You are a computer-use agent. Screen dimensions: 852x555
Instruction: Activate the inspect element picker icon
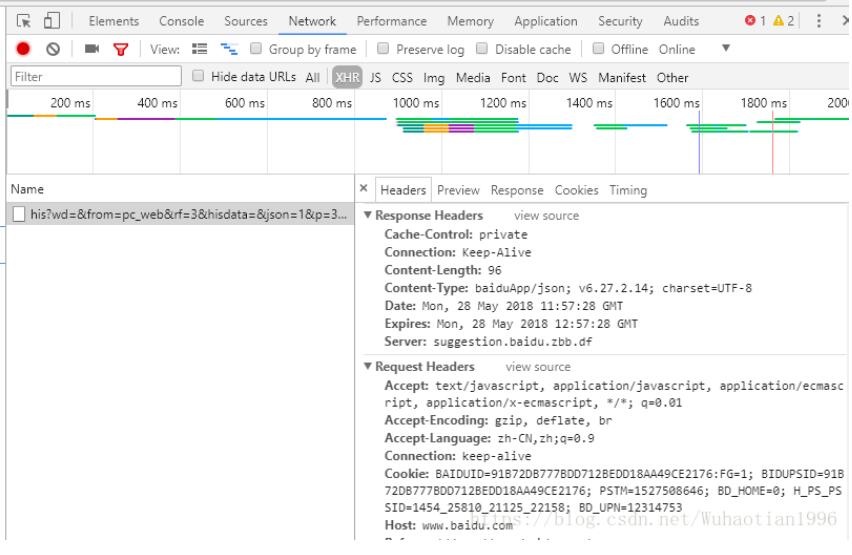tap(24, 21)
